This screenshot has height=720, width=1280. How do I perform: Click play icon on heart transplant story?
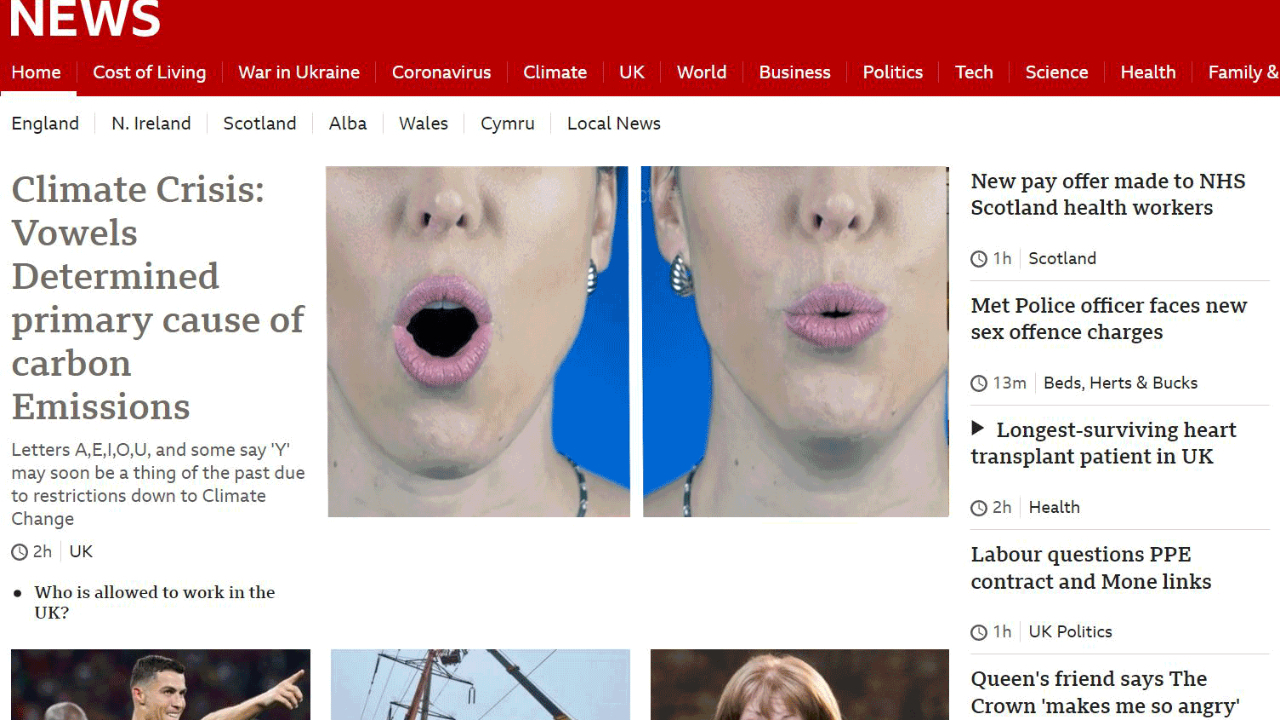978,429
